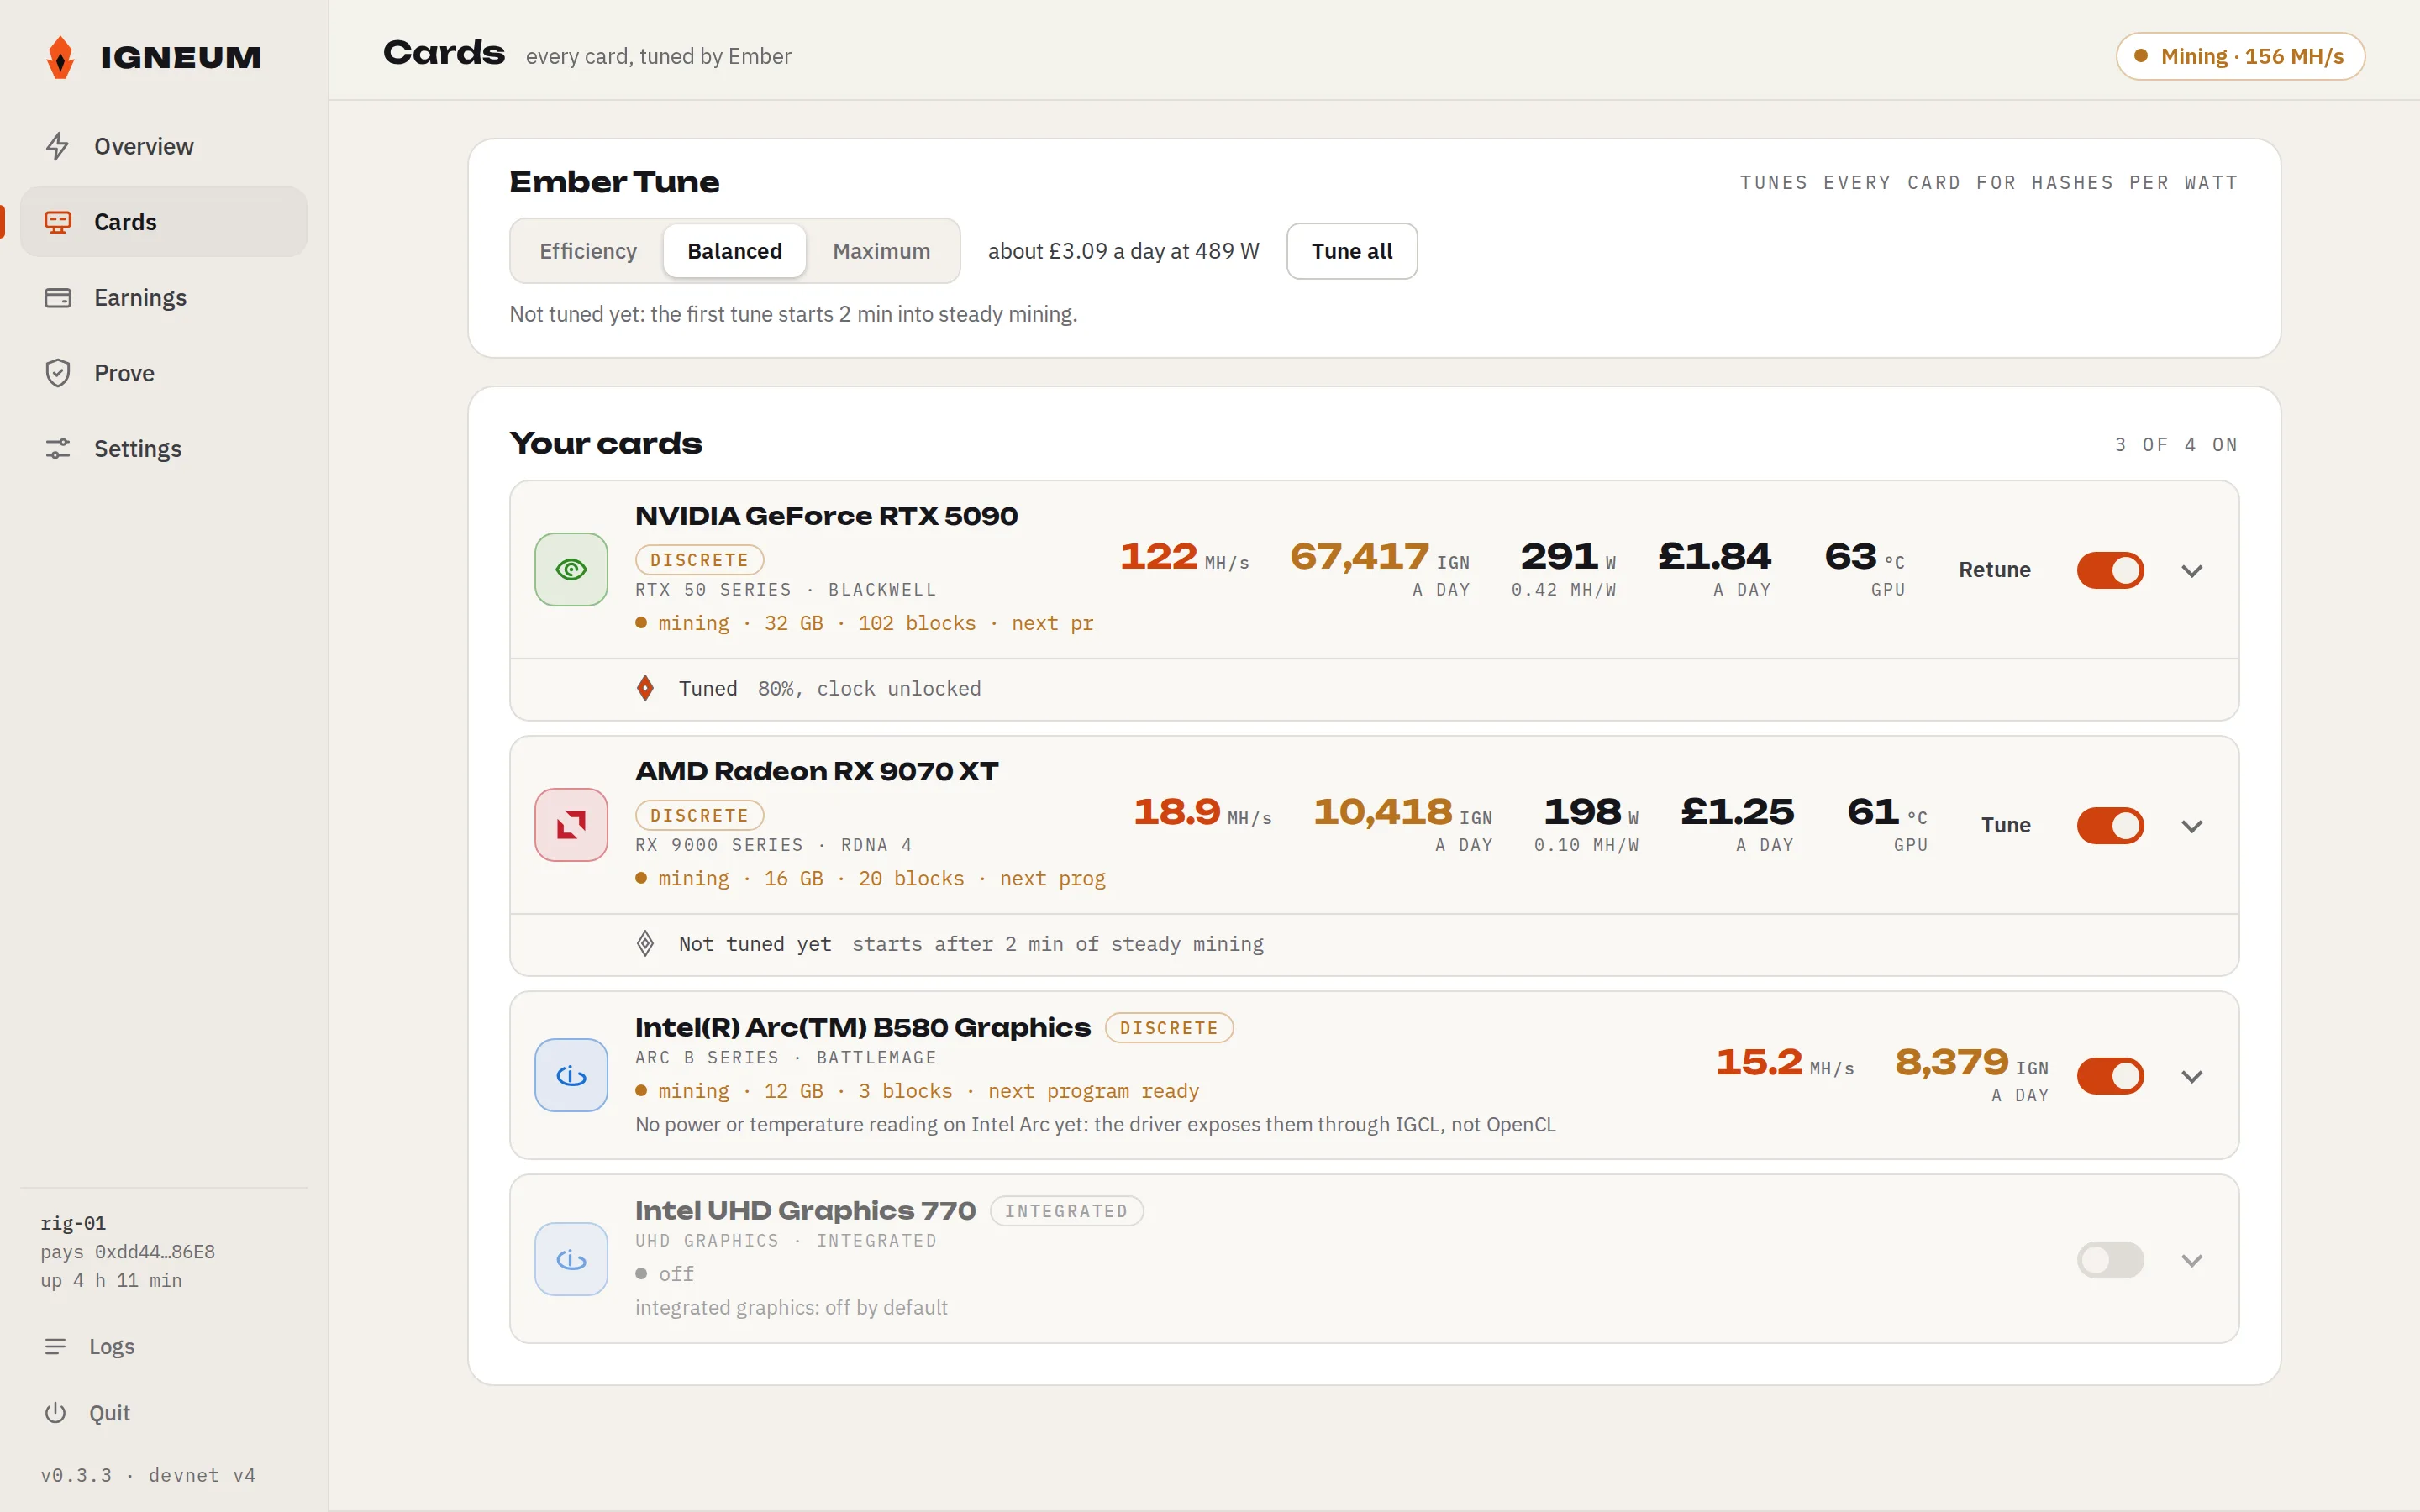Select the Balanced tune mode
The width and height of the screenshot is (2420, 1512).
point(735,251)
